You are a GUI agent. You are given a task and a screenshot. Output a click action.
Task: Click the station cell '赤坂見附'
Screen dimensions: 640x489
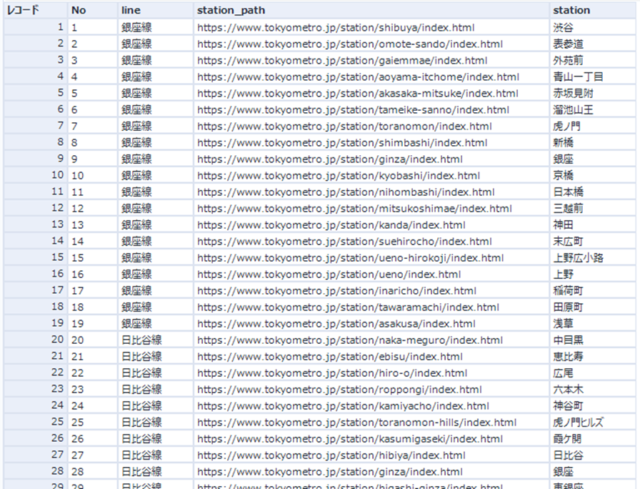tap(593, 93)
